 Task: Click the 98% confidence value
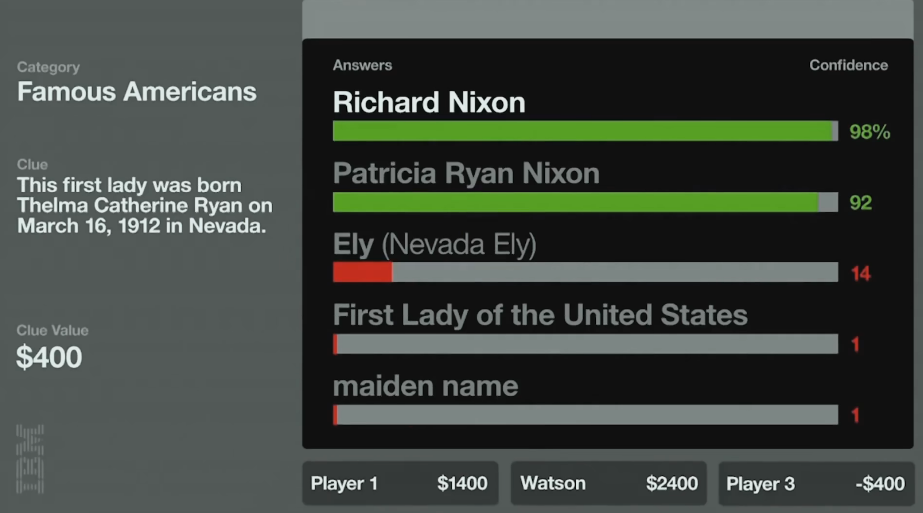869,132
